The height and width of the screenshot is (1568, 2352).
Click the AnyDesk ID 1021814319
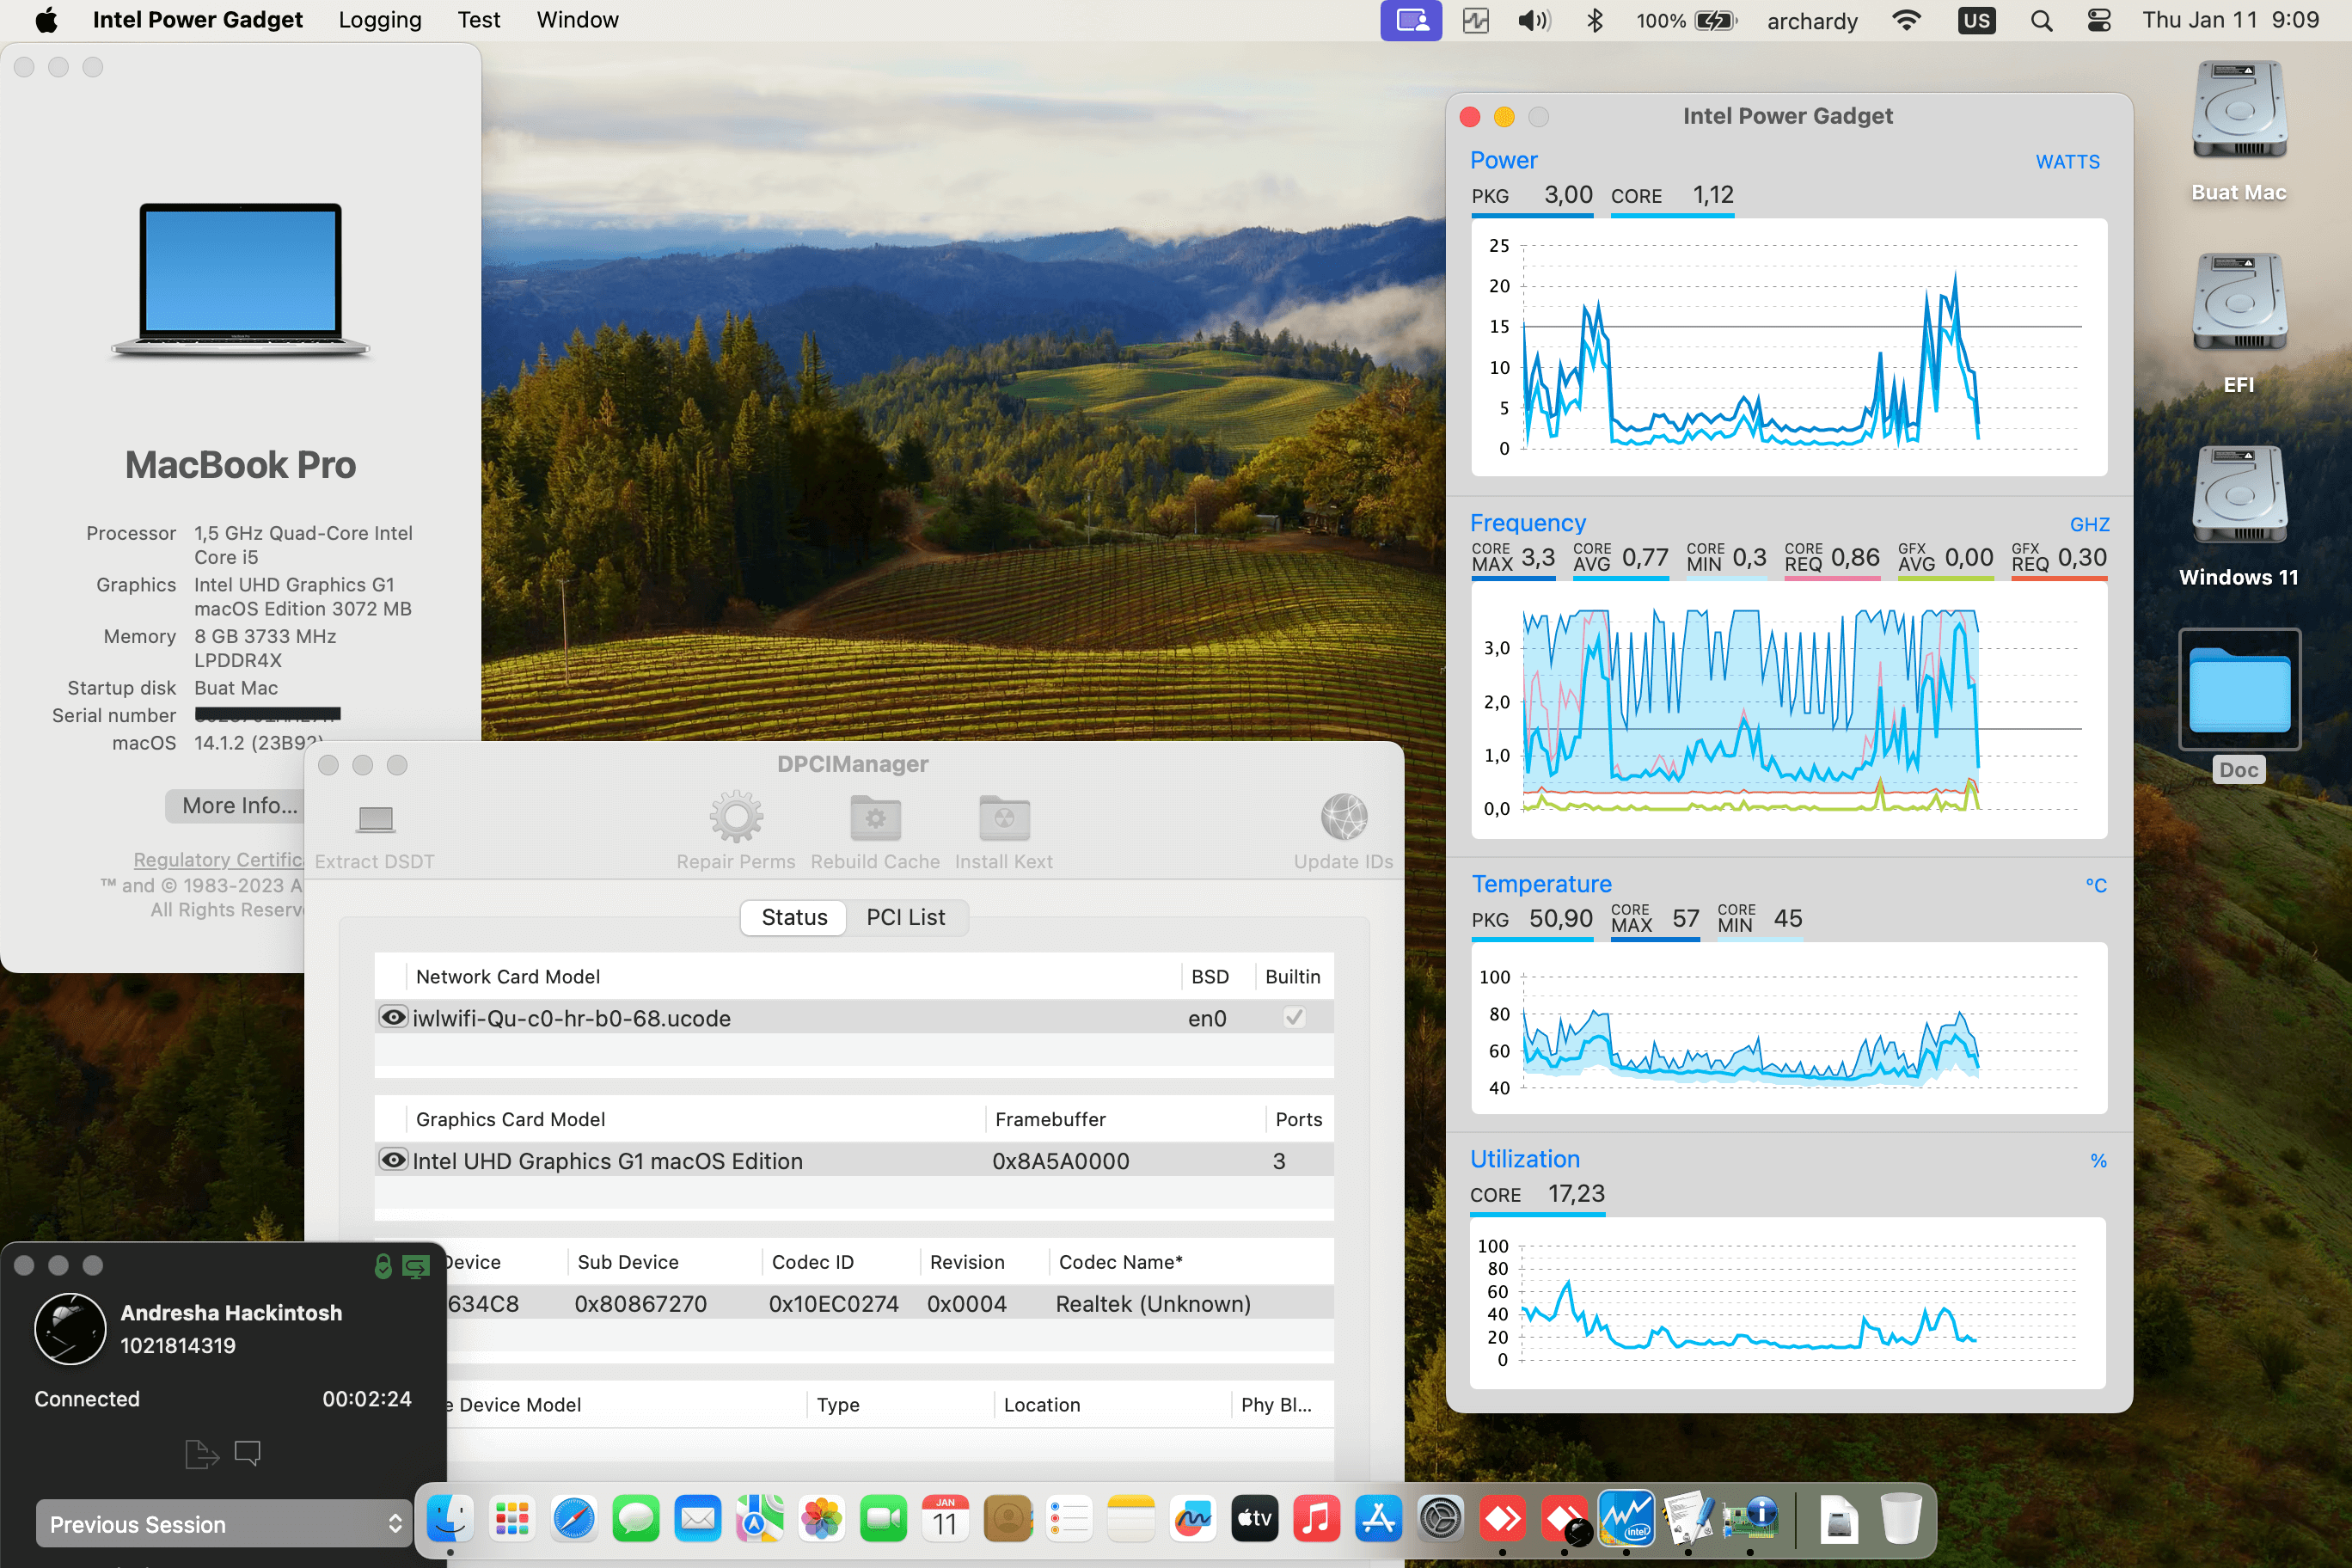tap(178, 1346)
